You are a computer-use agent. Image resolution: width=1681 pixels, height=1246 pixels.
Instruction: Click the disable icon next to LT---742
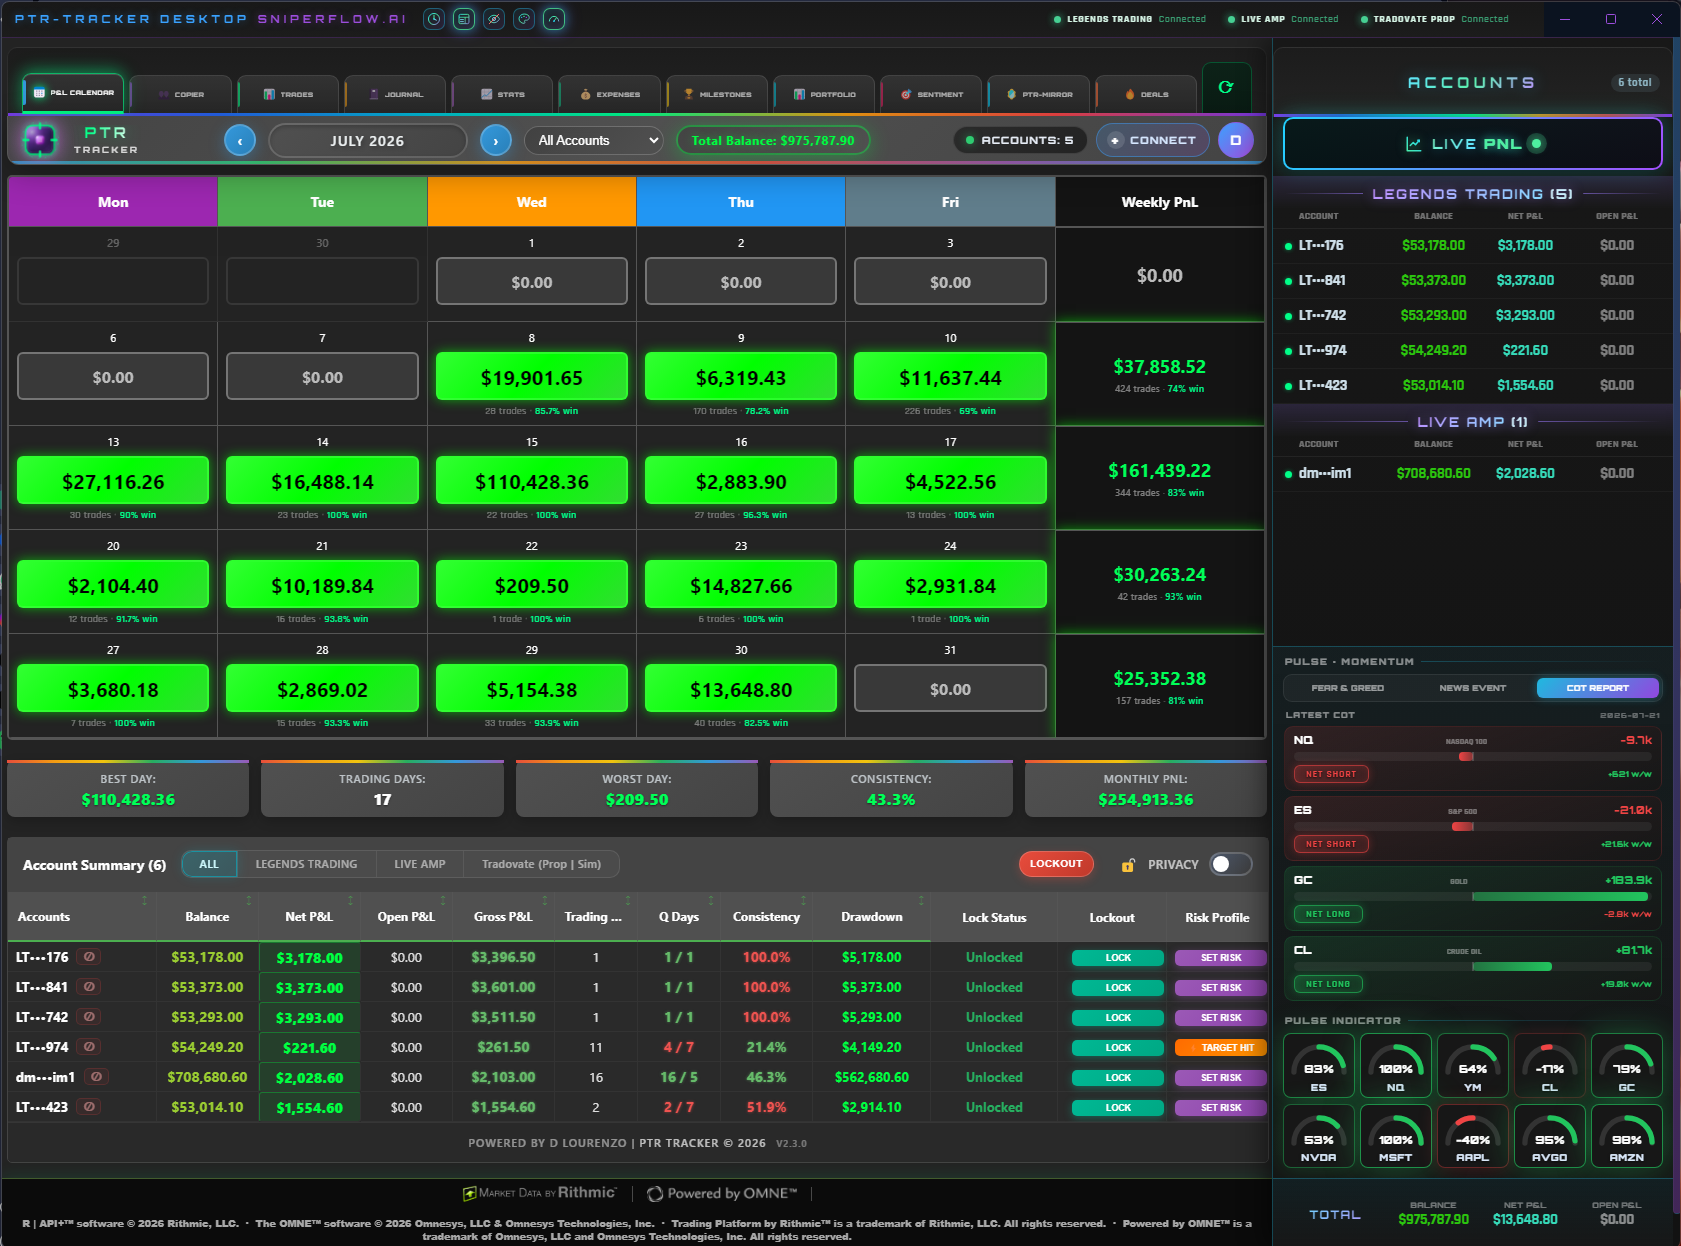click(89, 1017)
